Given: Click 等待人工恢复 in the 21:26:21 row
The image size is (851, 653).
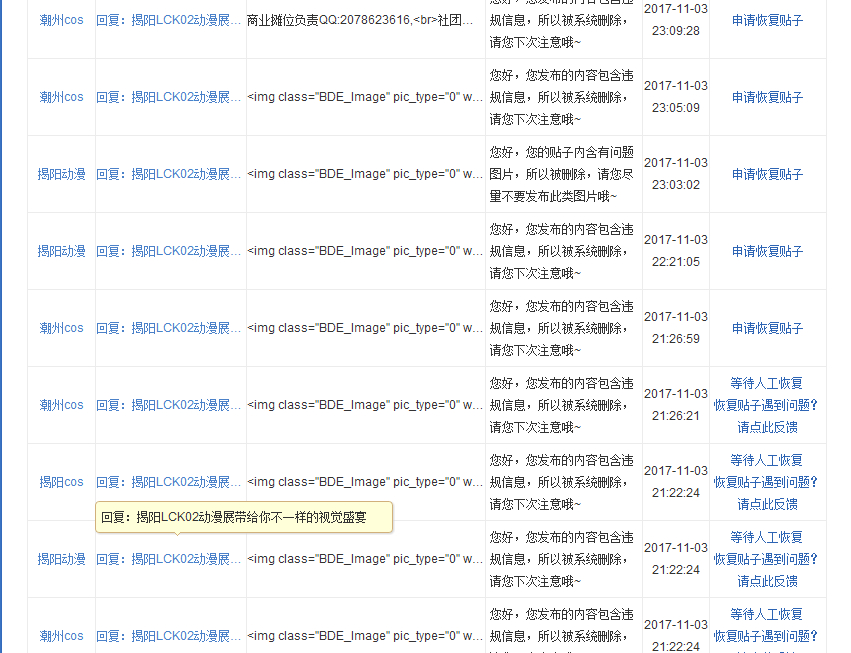Looking at the screenshot, I should (x=767, y=383).
